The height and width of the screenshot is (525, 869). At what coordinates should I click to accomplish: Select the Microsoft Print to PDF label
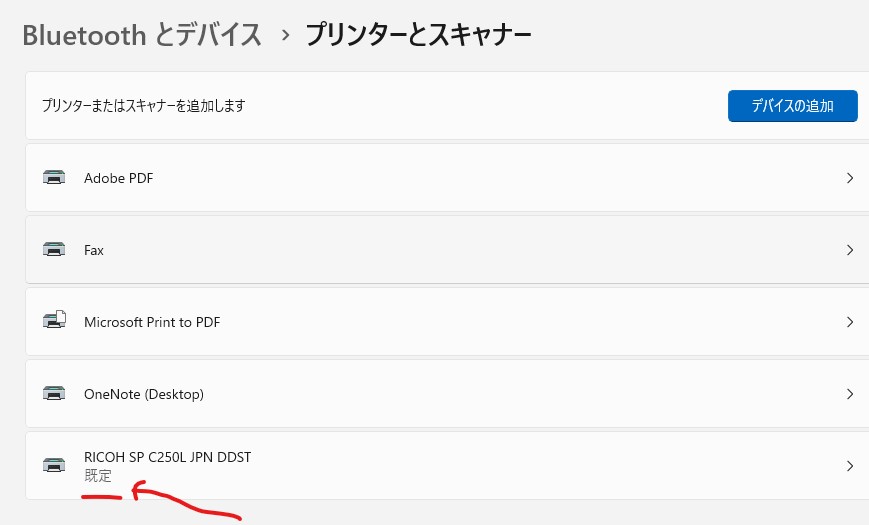coord(152,322)
